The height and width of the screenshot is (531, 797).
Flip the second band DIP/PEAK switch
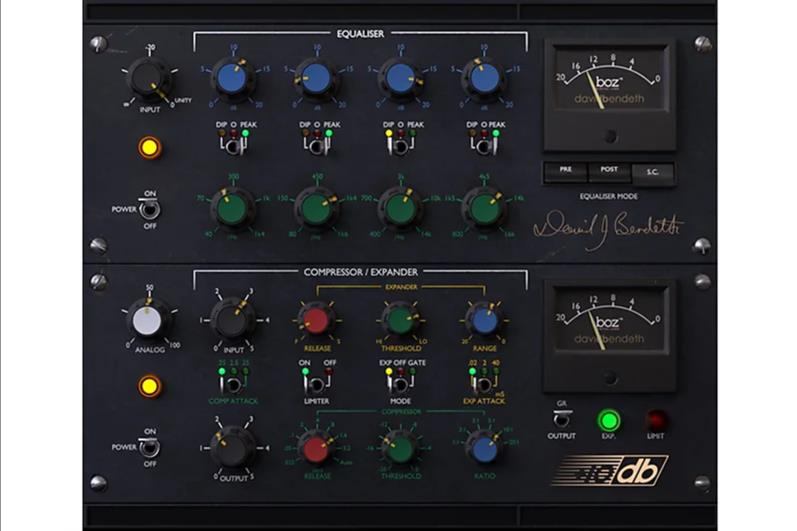pos(317,147)
